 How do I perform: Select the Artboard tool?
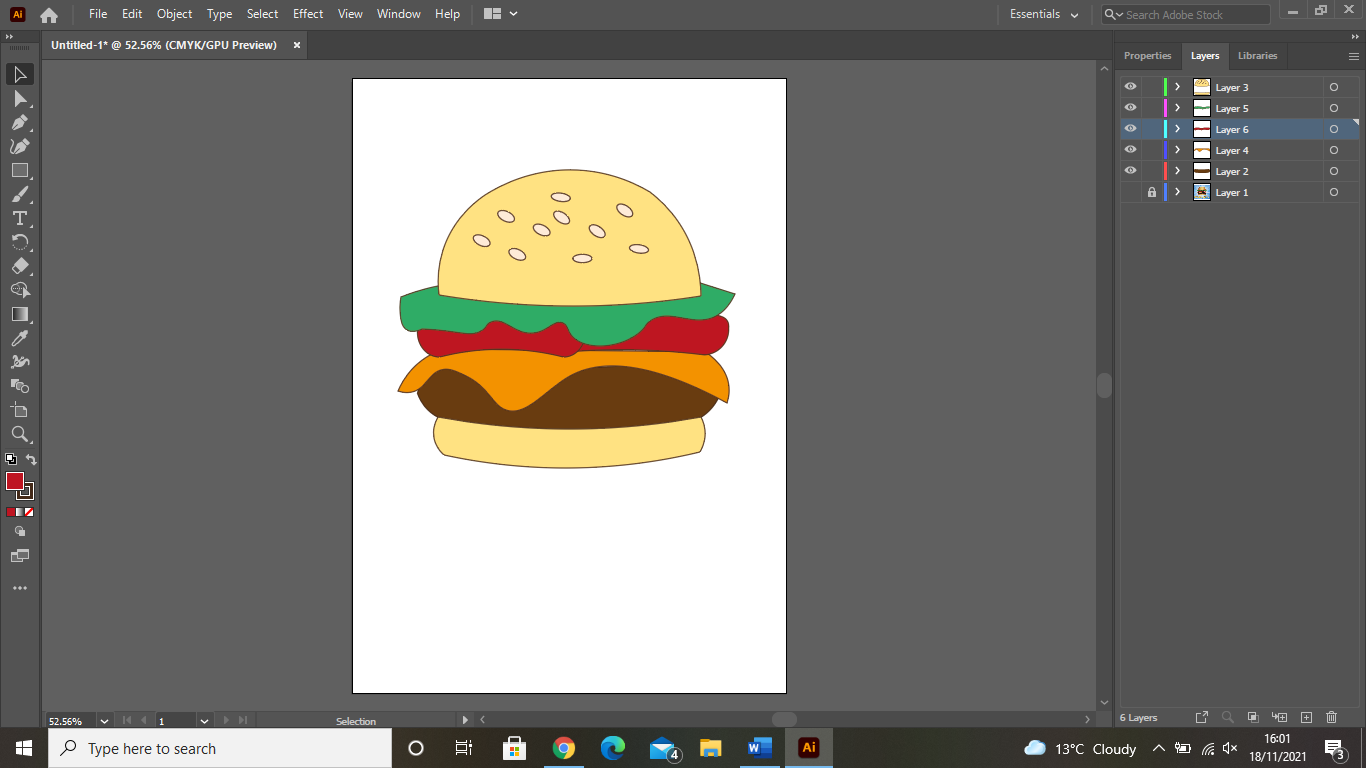click(x=19, y=410)
